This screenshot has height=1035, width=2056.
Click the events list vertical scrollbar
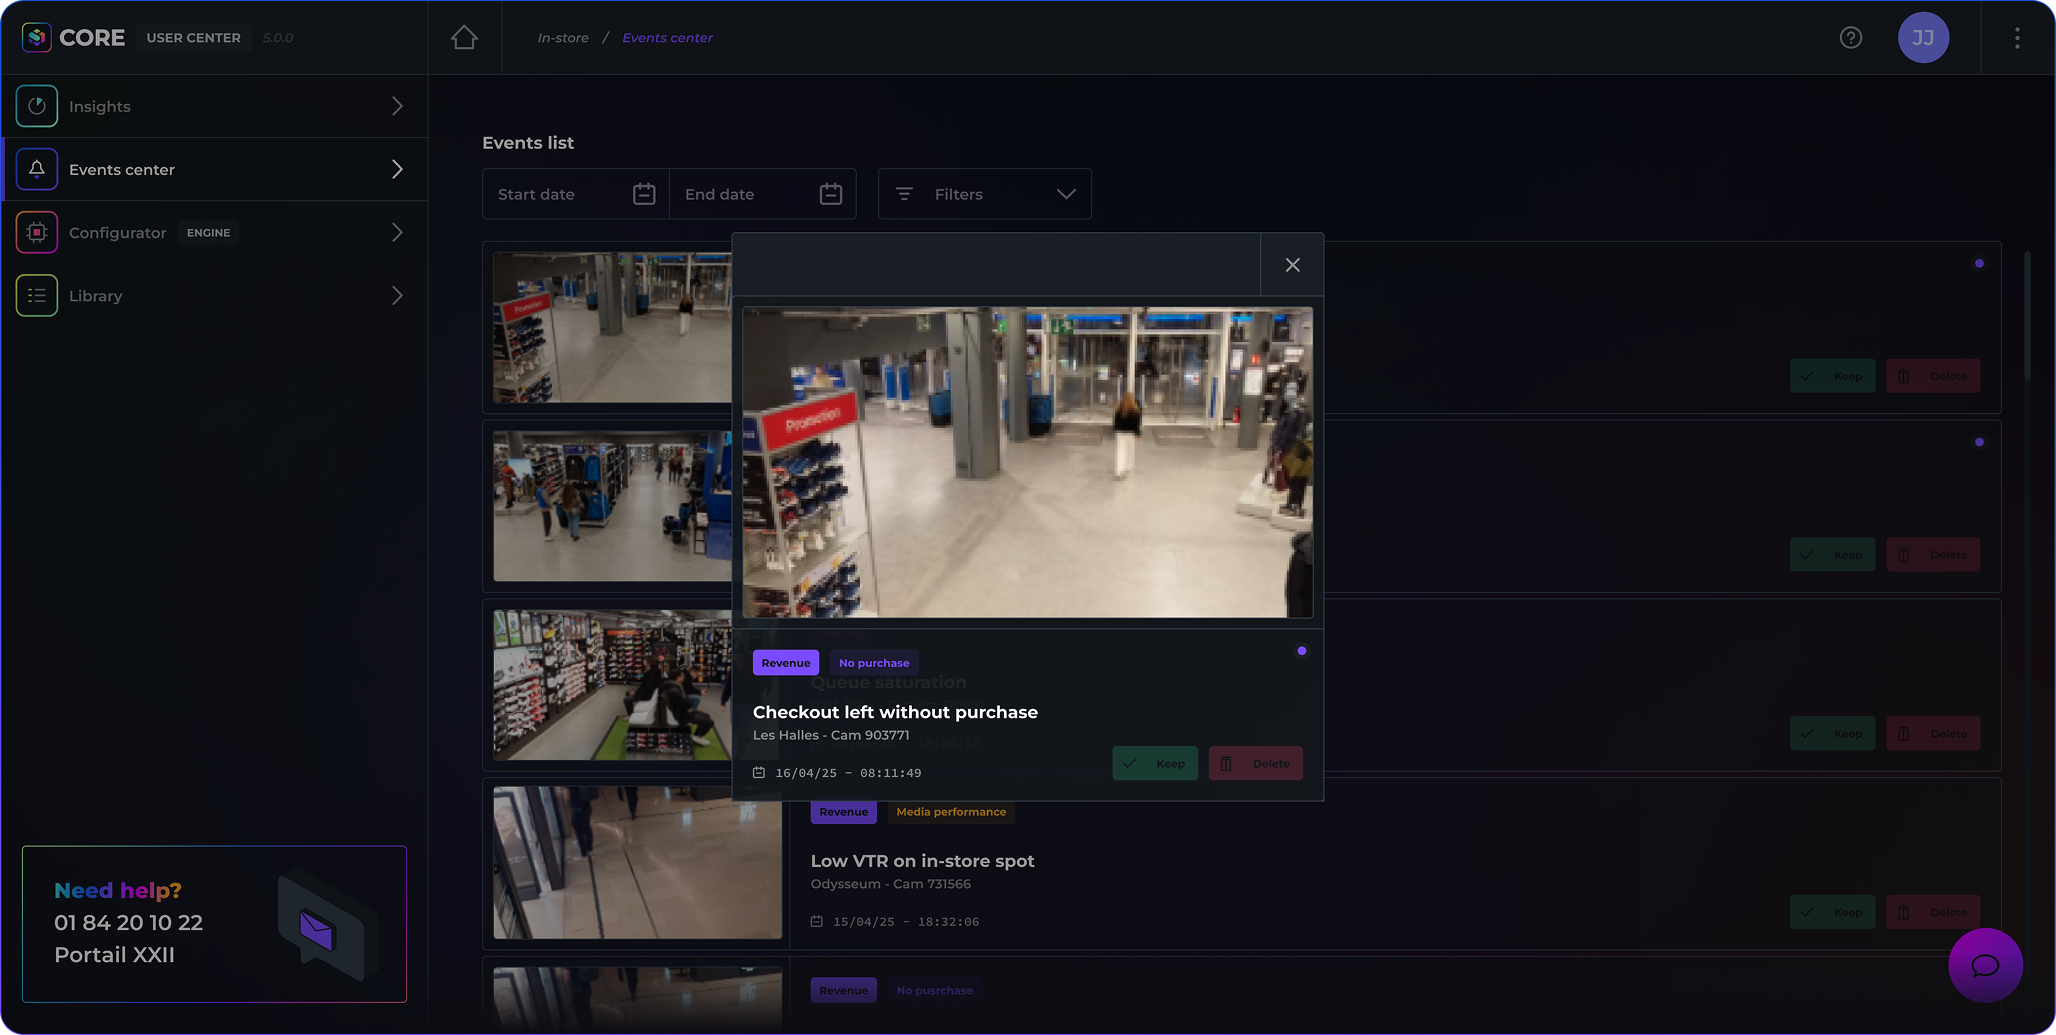(2027, 316)
